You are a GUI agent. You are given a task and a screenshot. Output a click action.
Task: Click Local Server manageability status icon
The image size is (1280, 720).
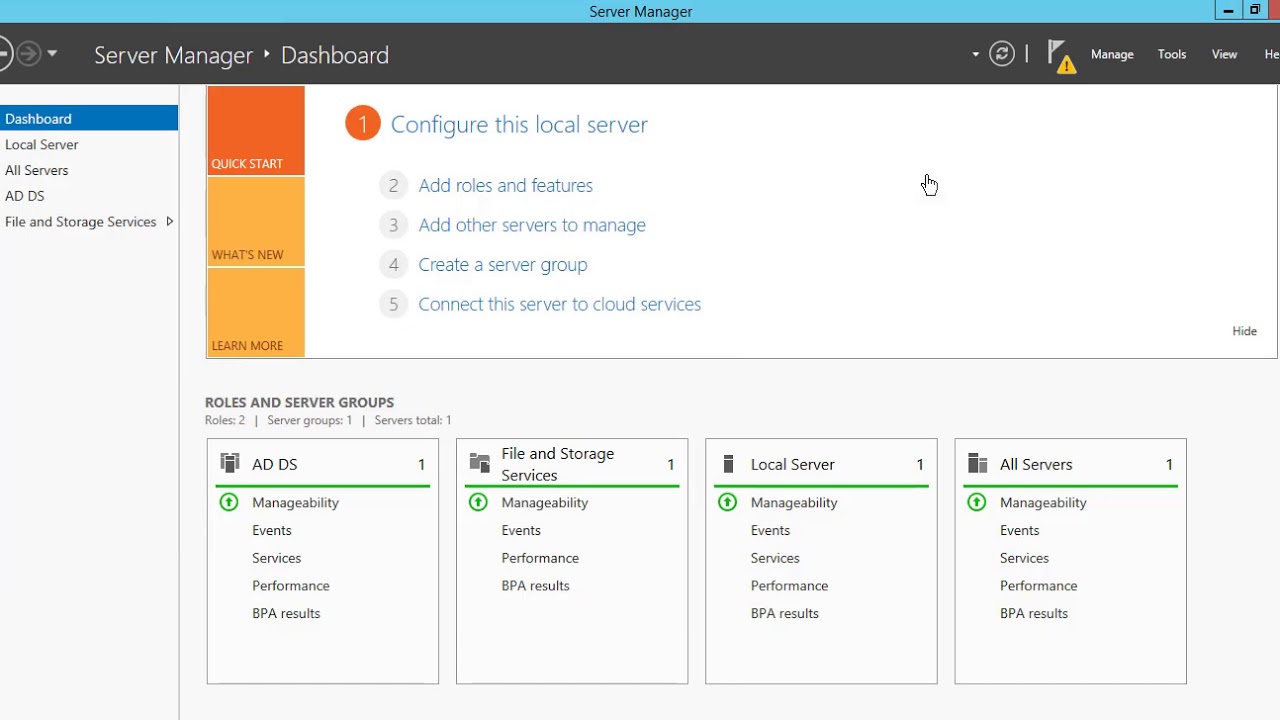727,502
